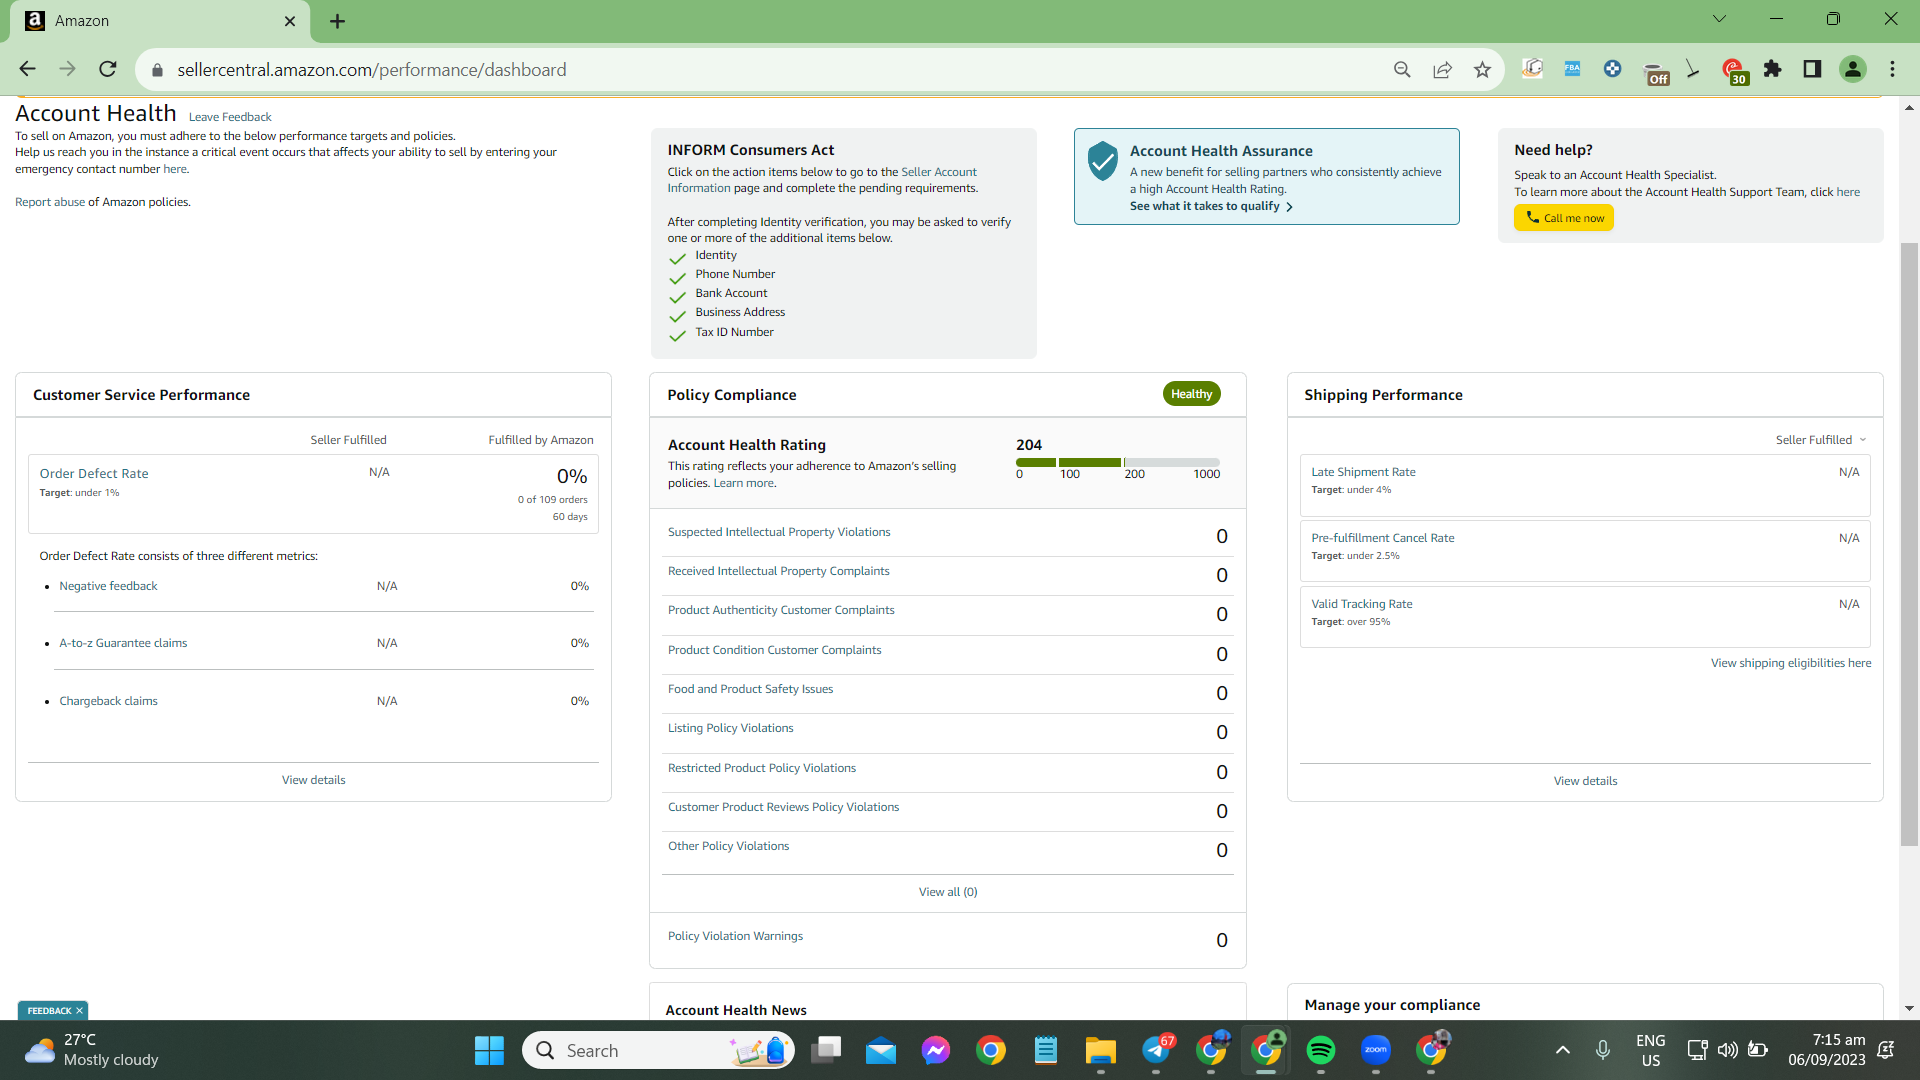Screen dimensions: 1920x1080
Task: Expand the Seller Fulfilled dropdown in Shipping Performance
Action: [1821, 440]
